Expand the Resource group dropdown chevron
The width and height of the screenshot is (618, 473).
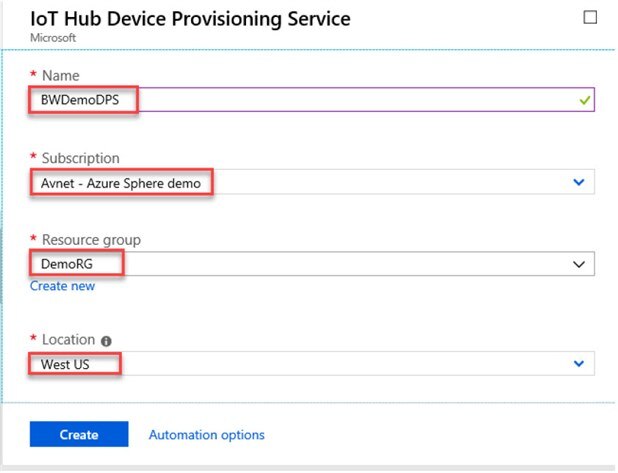(578, 264)
